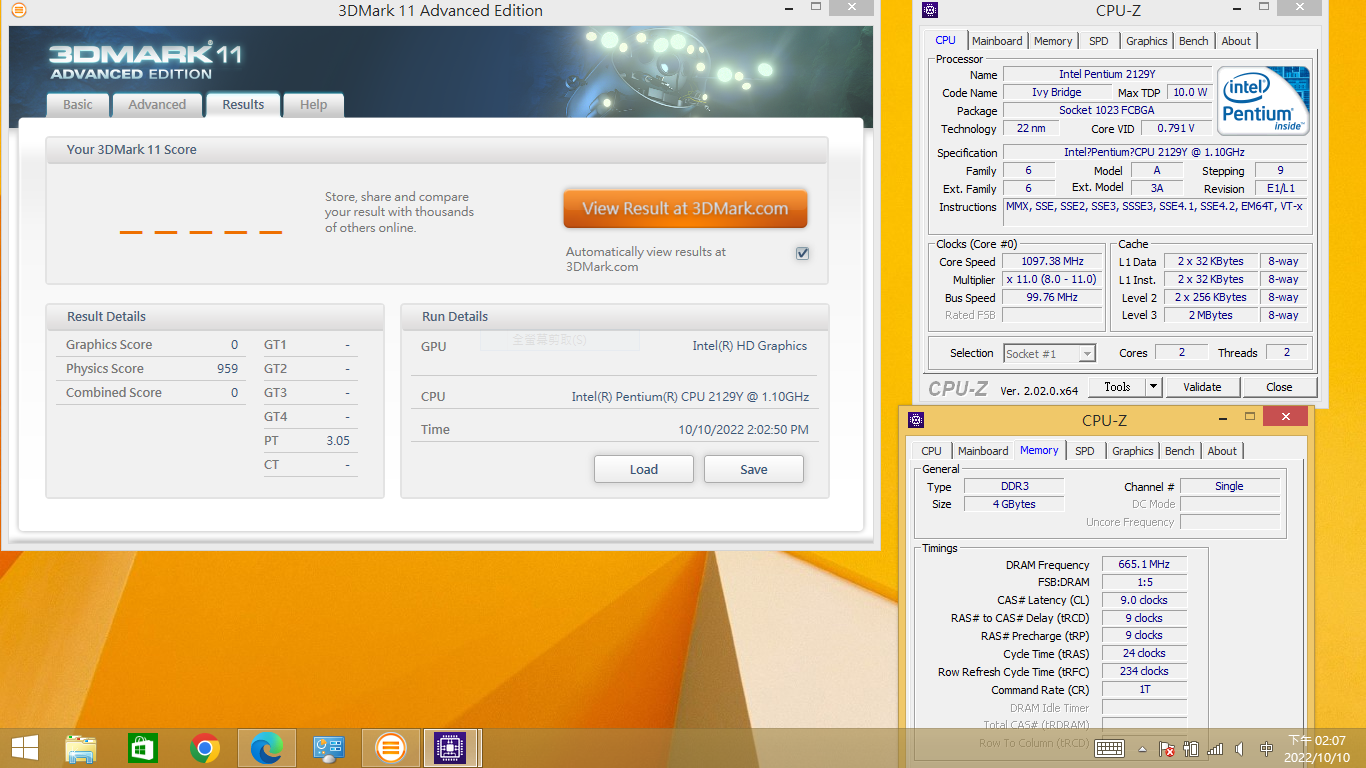1366x768 pixels.
Task: Click the volume speaker tray icon
Action: pos(1240,748)
